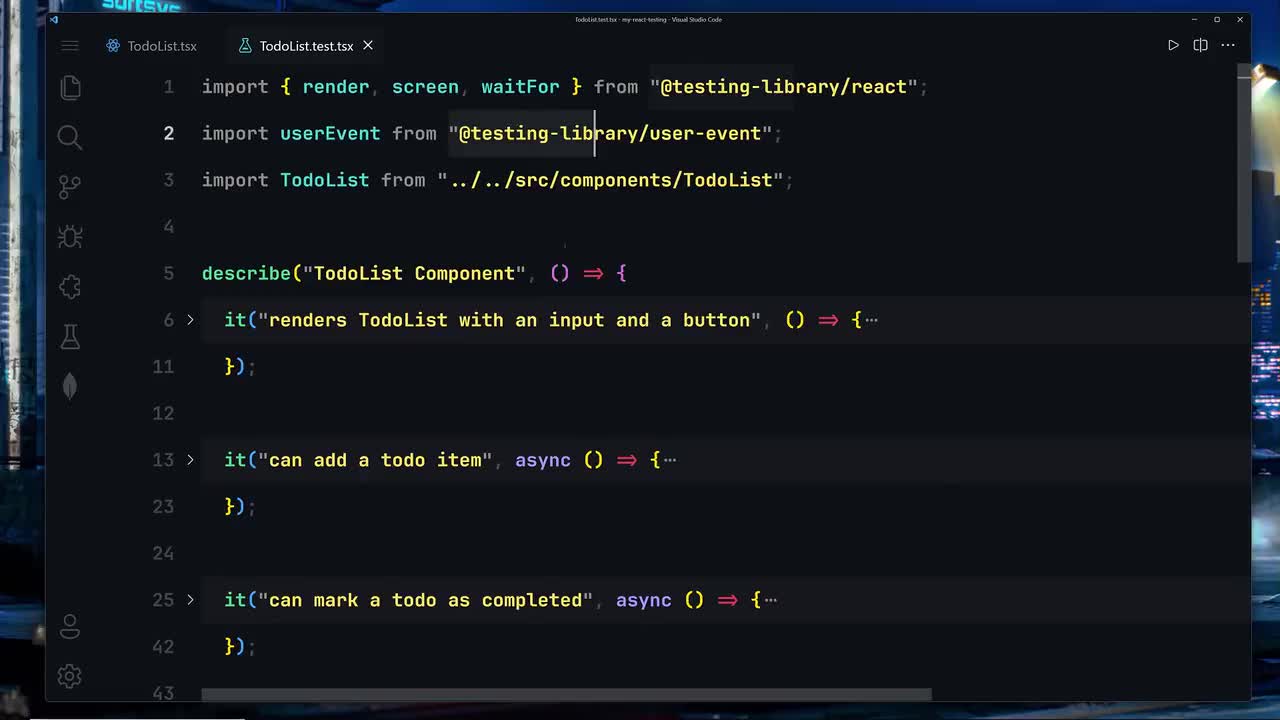Open the Run and Debug view
This screenshot has width=1280, height=720.
70,237
